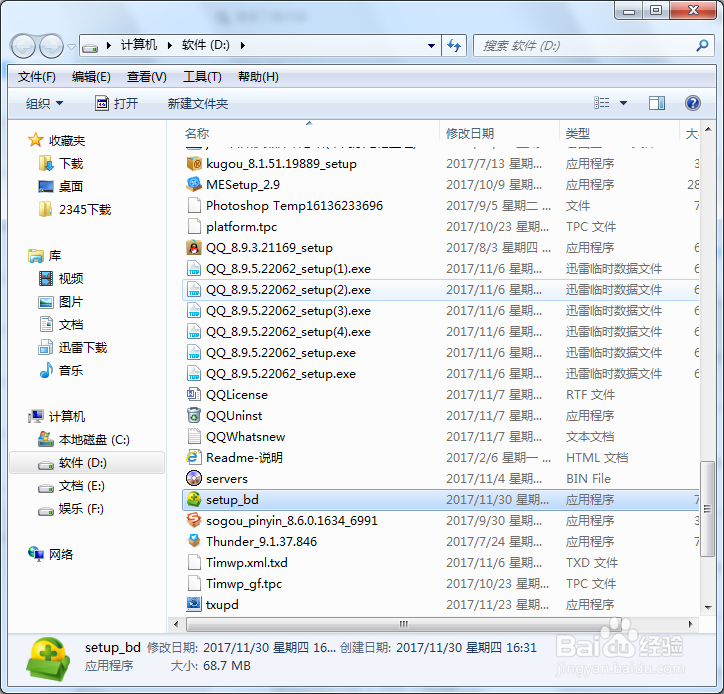Expand the recent pages dropdown arrow
Image resolution: width=724 pixels, height=694 pixels.
pos(71,47)
